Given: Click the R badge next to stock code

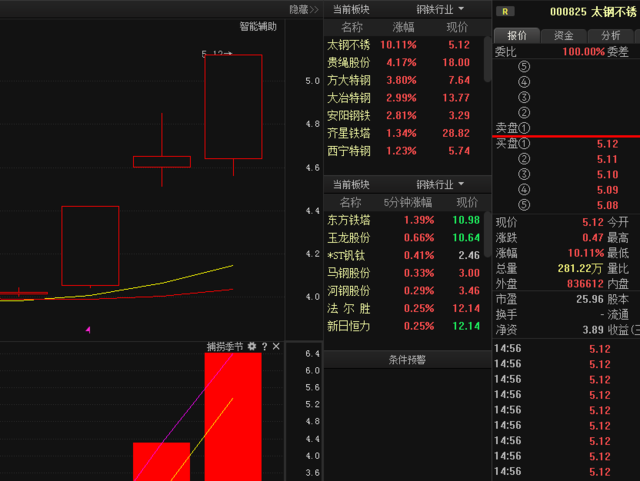Looking at the screenshot, I should coord(505,11).
